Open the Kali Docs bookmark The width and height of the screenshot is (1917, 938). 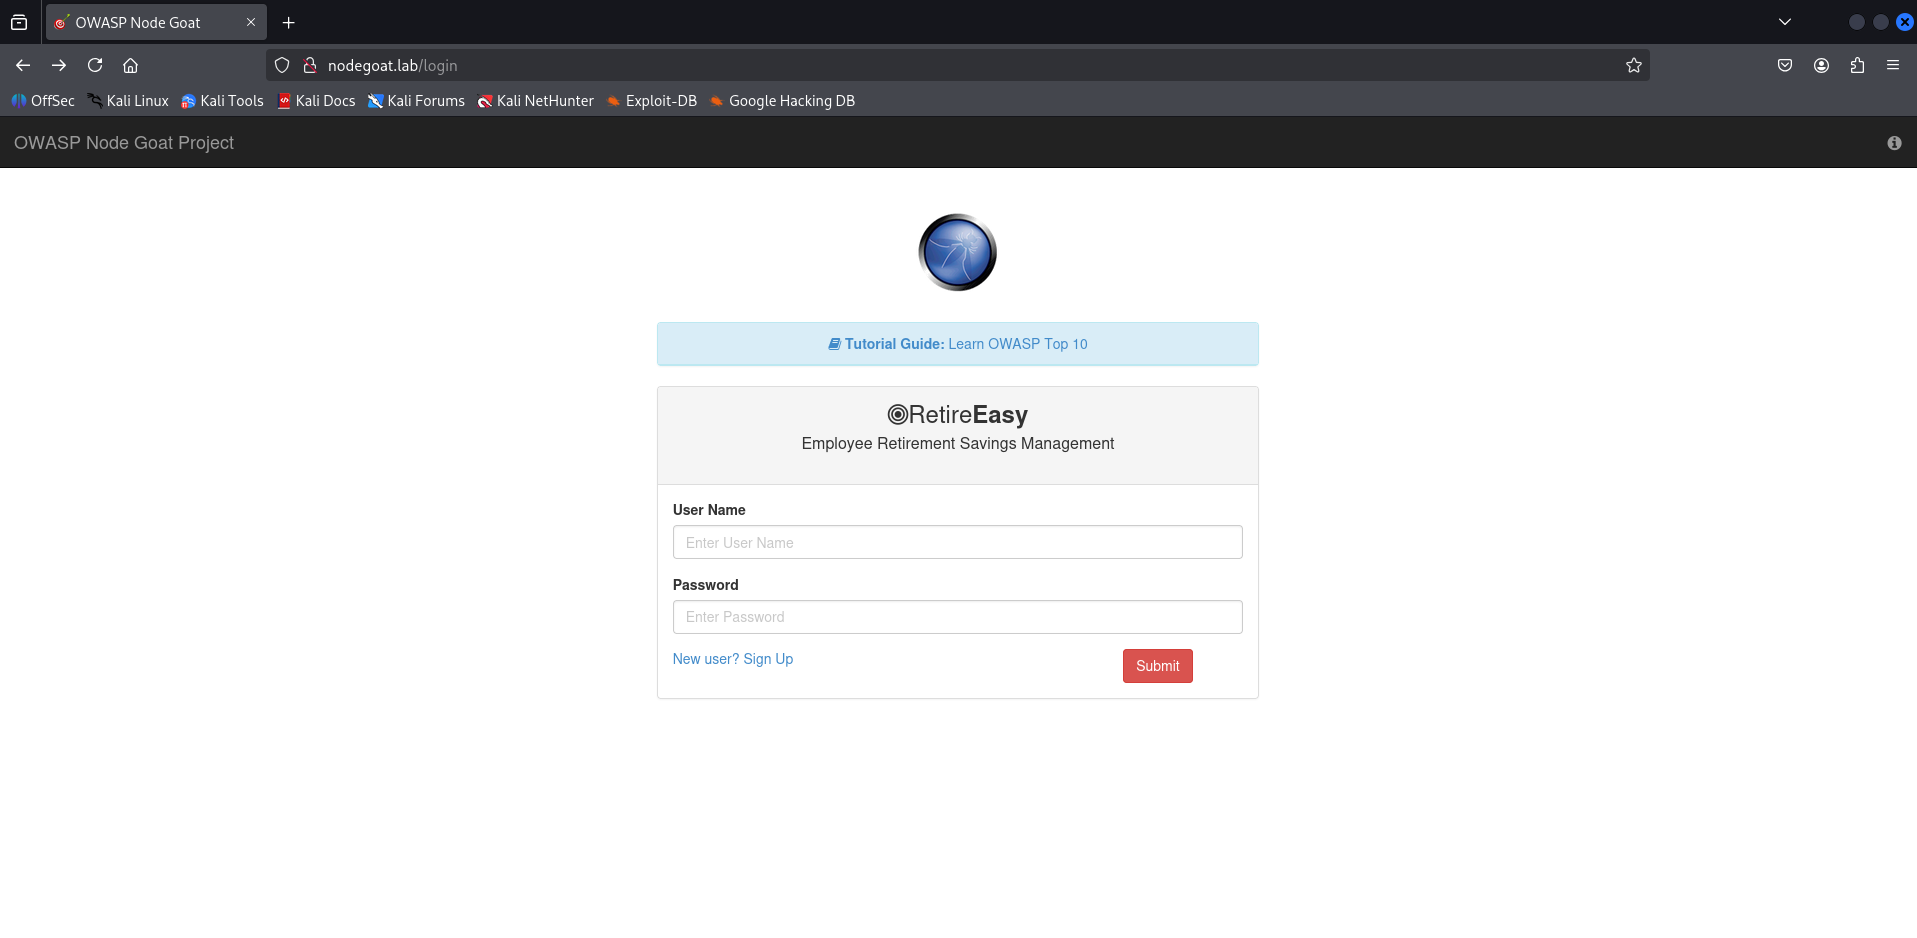316,101
